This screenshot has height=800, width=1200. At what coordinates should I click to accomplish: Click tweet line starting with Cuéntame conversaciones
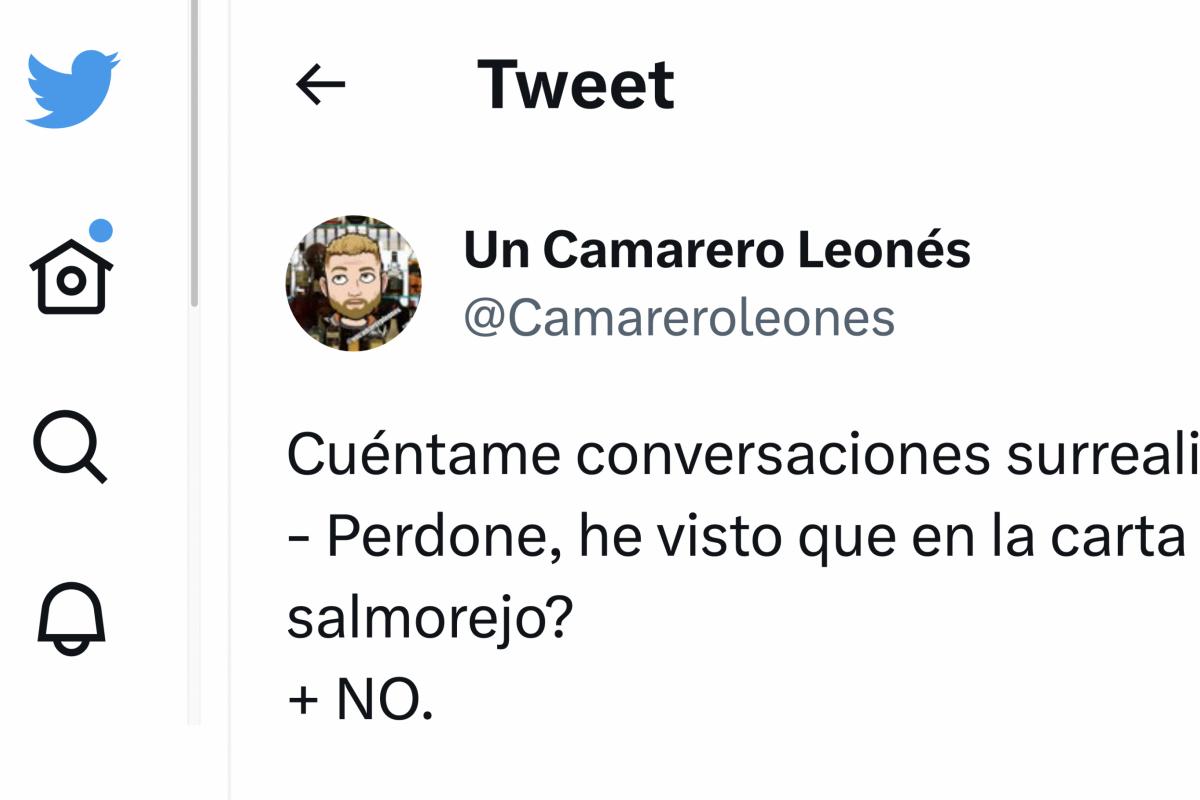(x=740, y=455)
